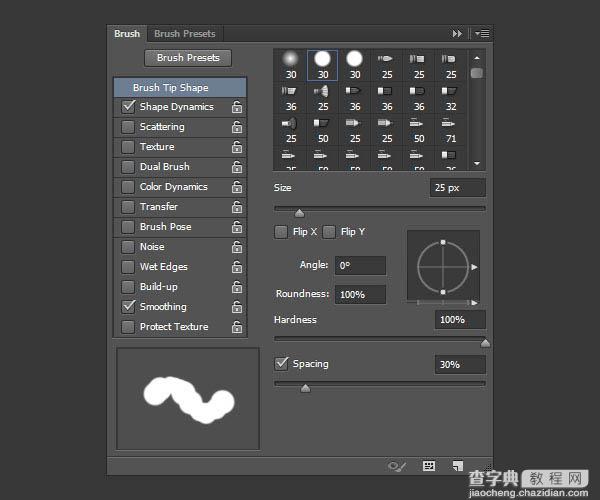Toggle the Noise lock icon
This screenshot has height=500, width=600.
click(237, 247)
